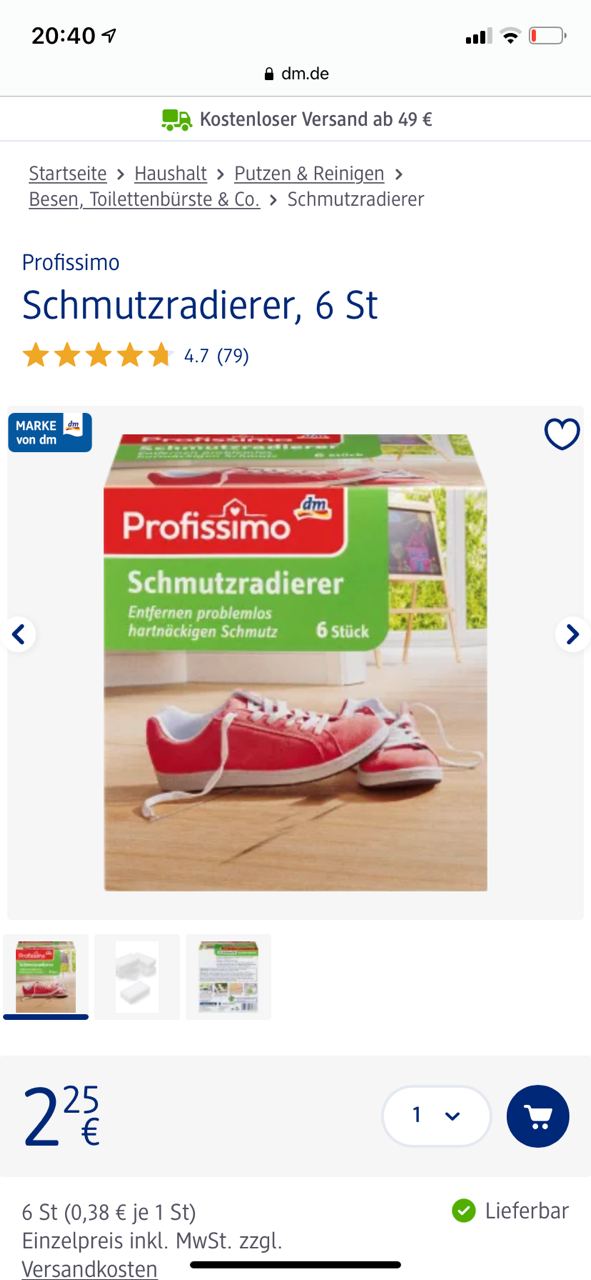Select the red shoes packaging thumbnail
591x1280 pixels.
point(46,977)
